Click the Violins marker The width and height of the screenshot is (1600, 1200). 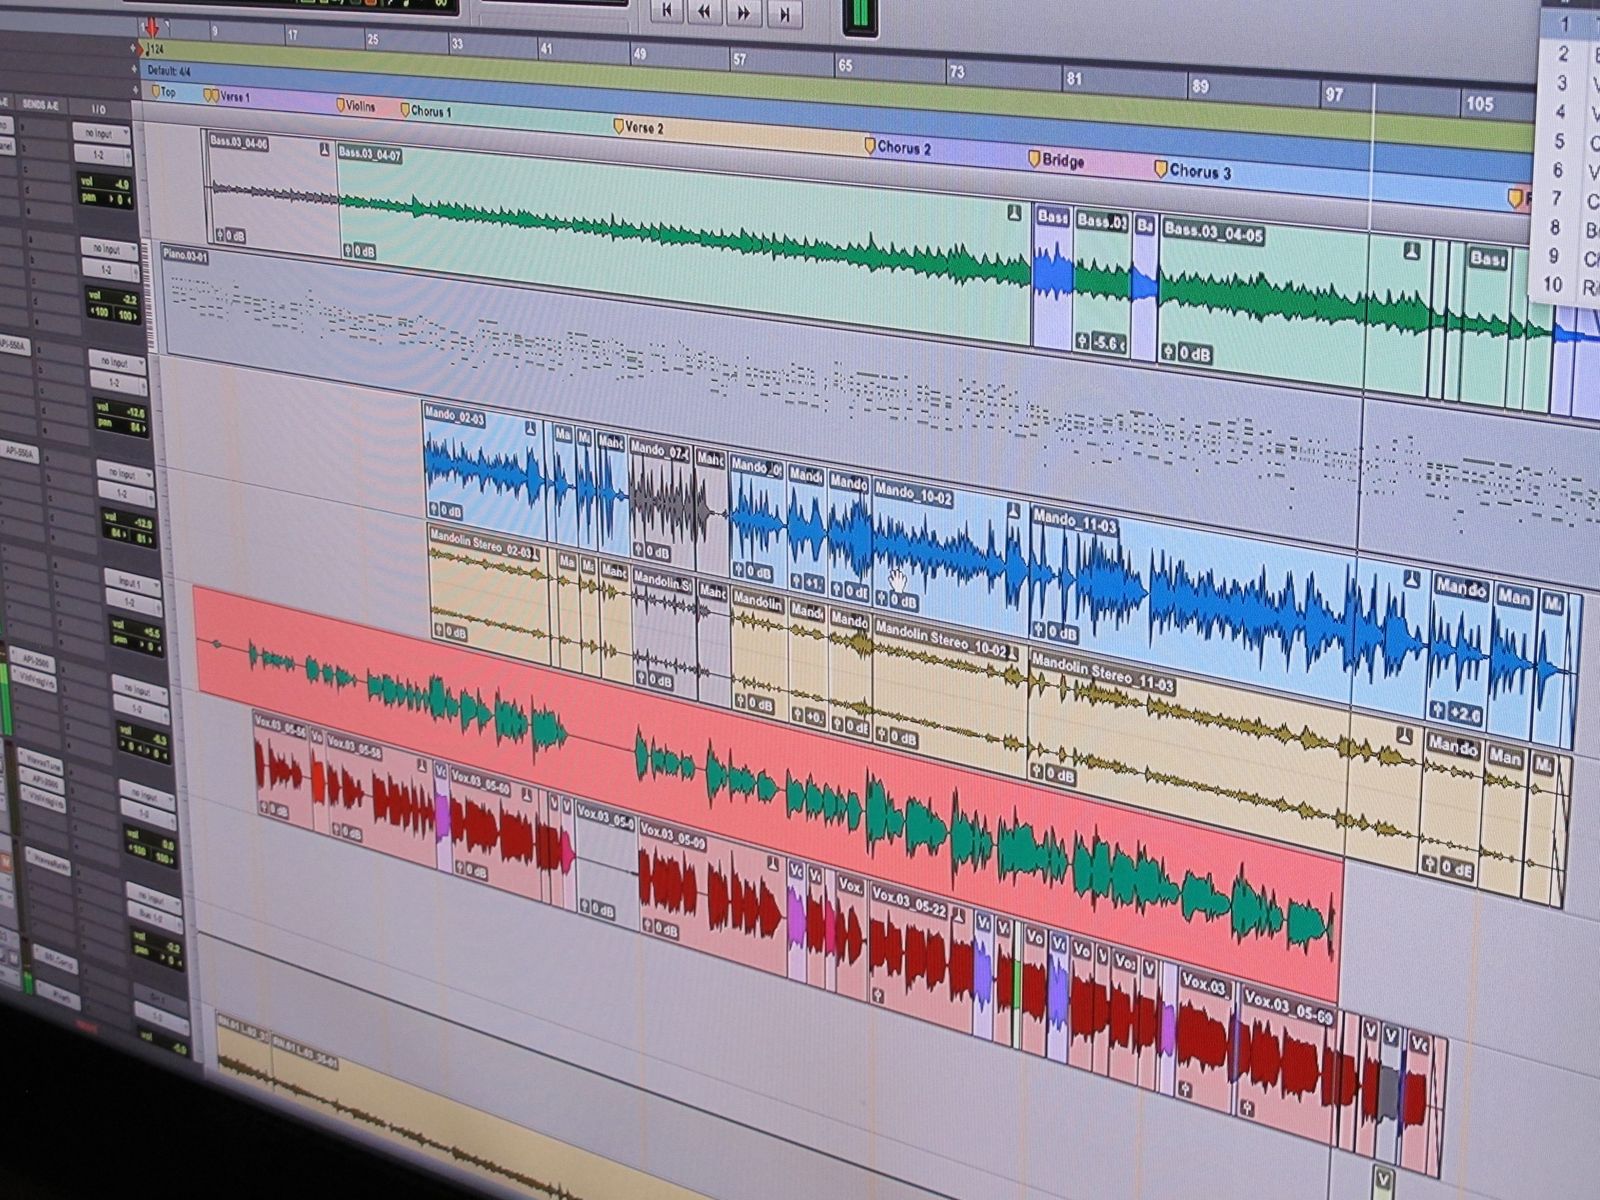341,104
